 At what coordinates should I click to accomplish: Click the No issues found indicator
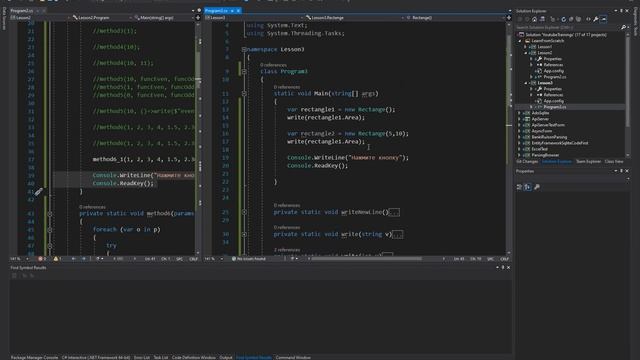[249, 259]
